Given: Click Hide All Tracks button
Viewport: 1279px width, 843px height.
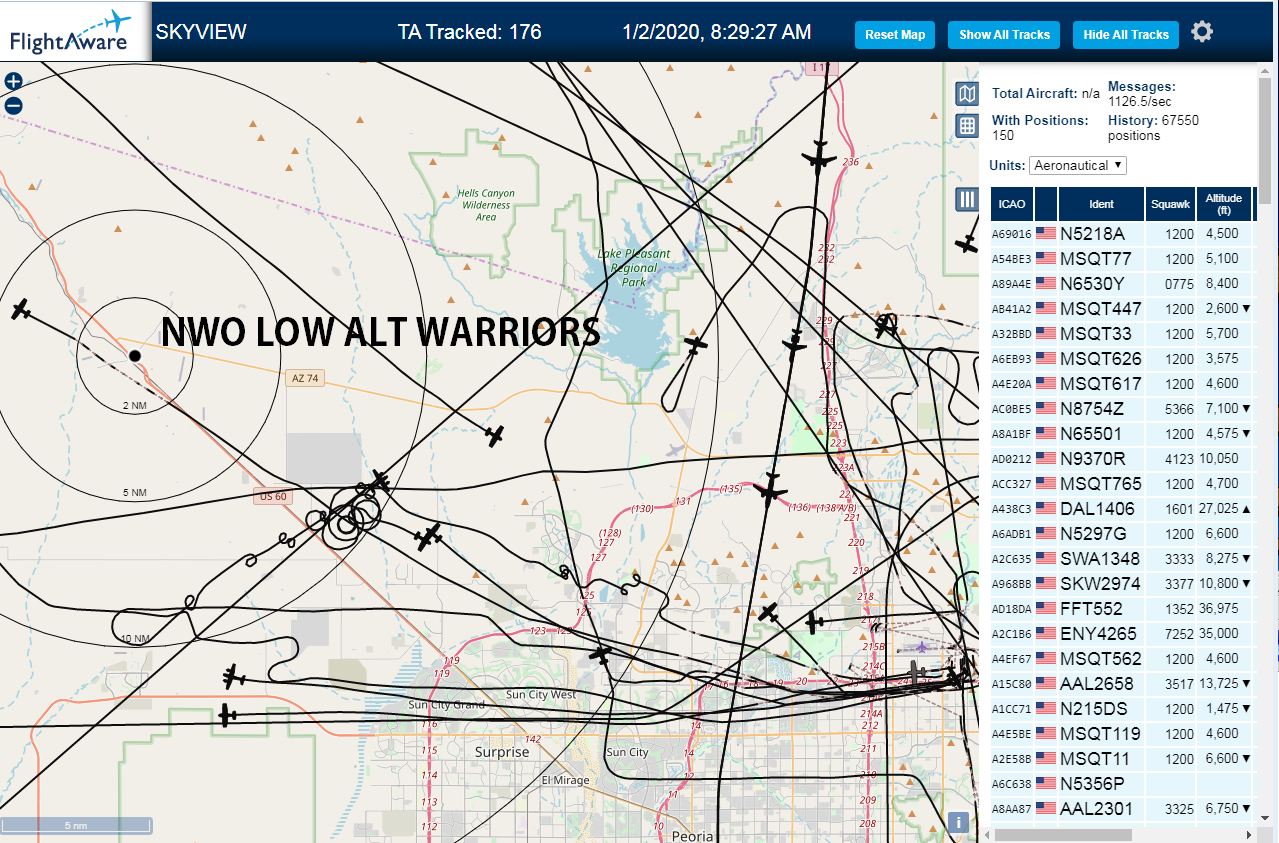Looking at the screenshot, I should [x=1126, y=34].
